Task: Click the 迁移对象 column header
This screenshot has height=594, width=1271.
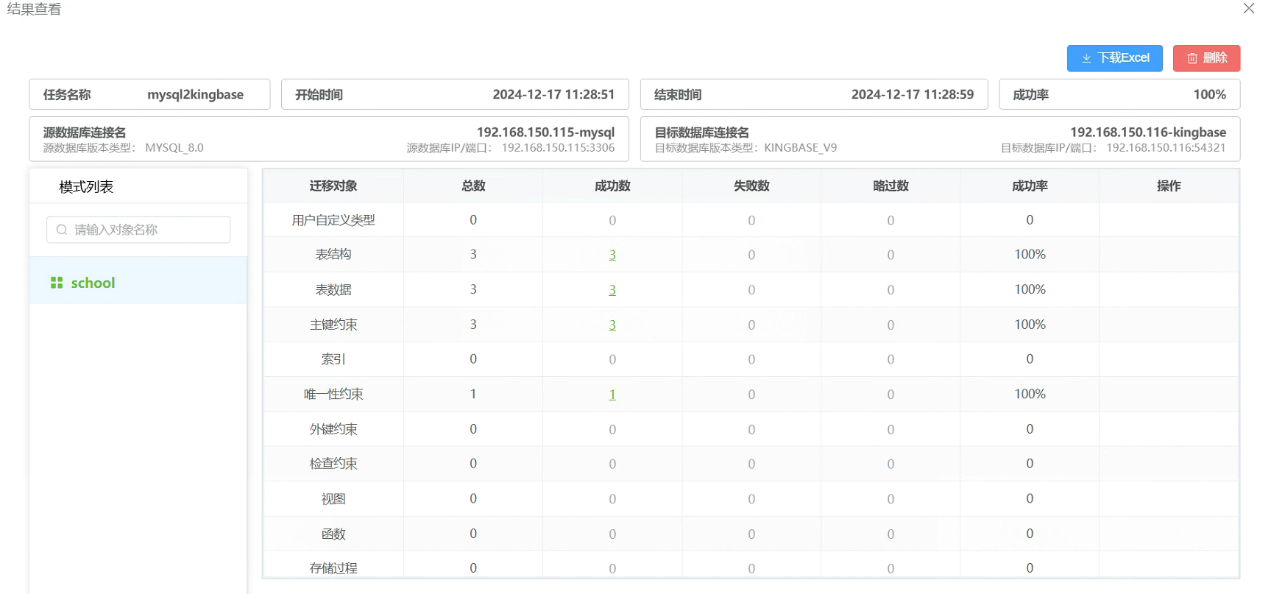Action: (x=333, y=186)
